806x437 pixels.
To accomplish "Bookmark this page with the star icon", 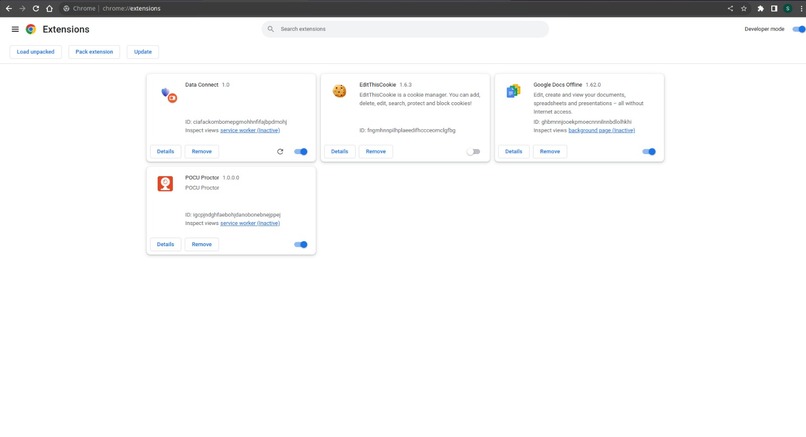I will (x=744, y=8).
